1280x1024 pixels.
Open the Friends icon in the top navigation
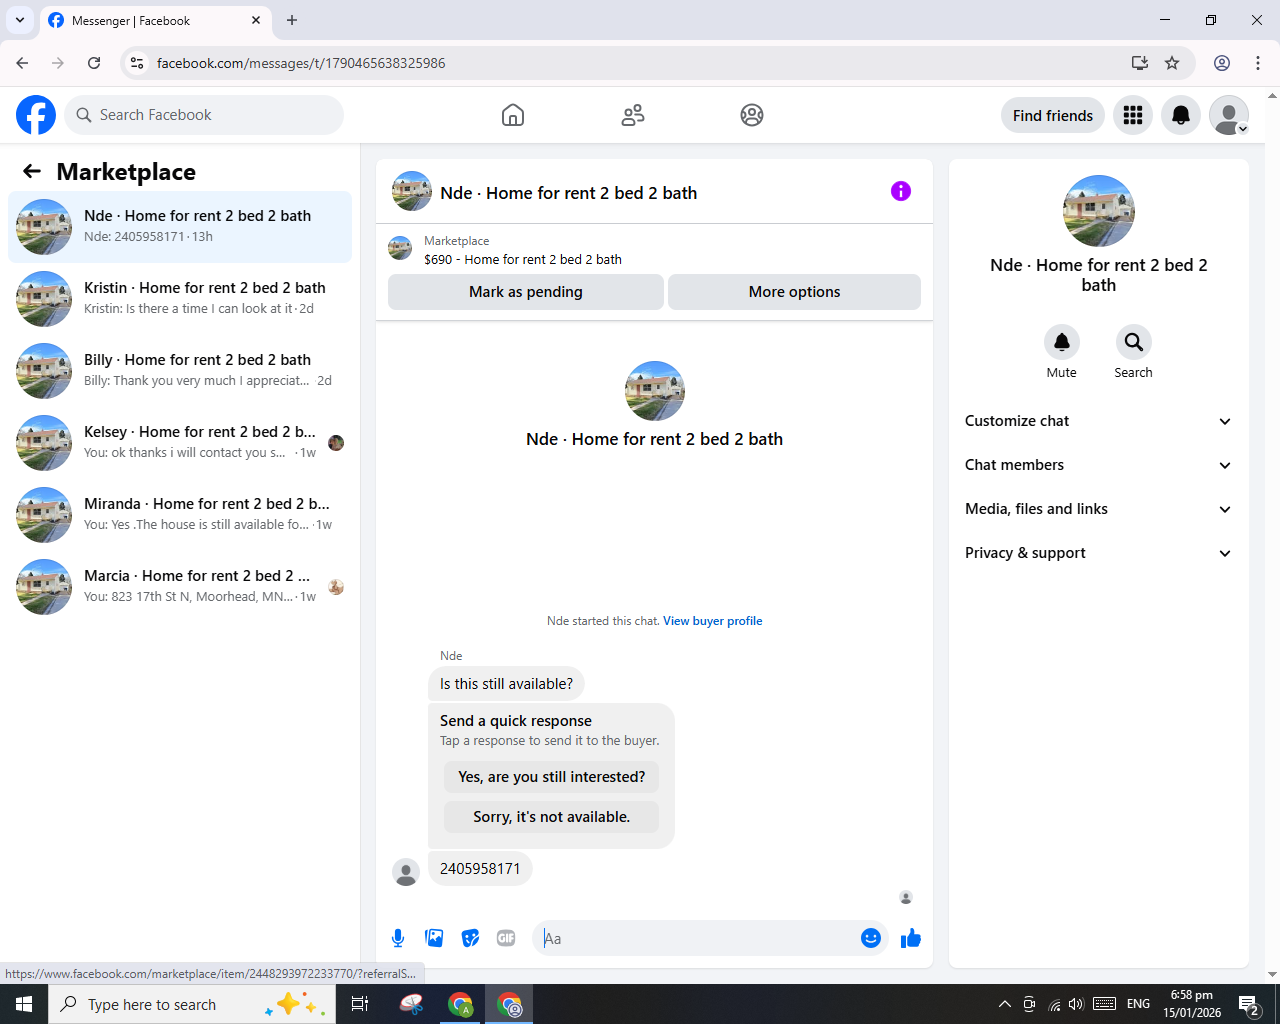tap(633, 115)
